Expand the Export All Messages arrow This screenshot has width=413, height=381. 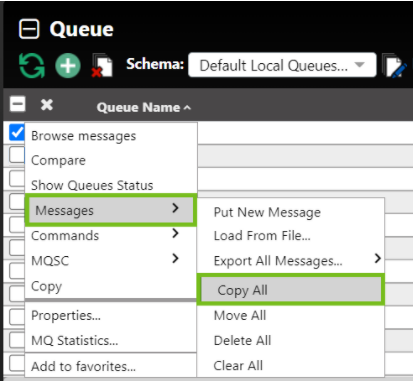point(377,258)
